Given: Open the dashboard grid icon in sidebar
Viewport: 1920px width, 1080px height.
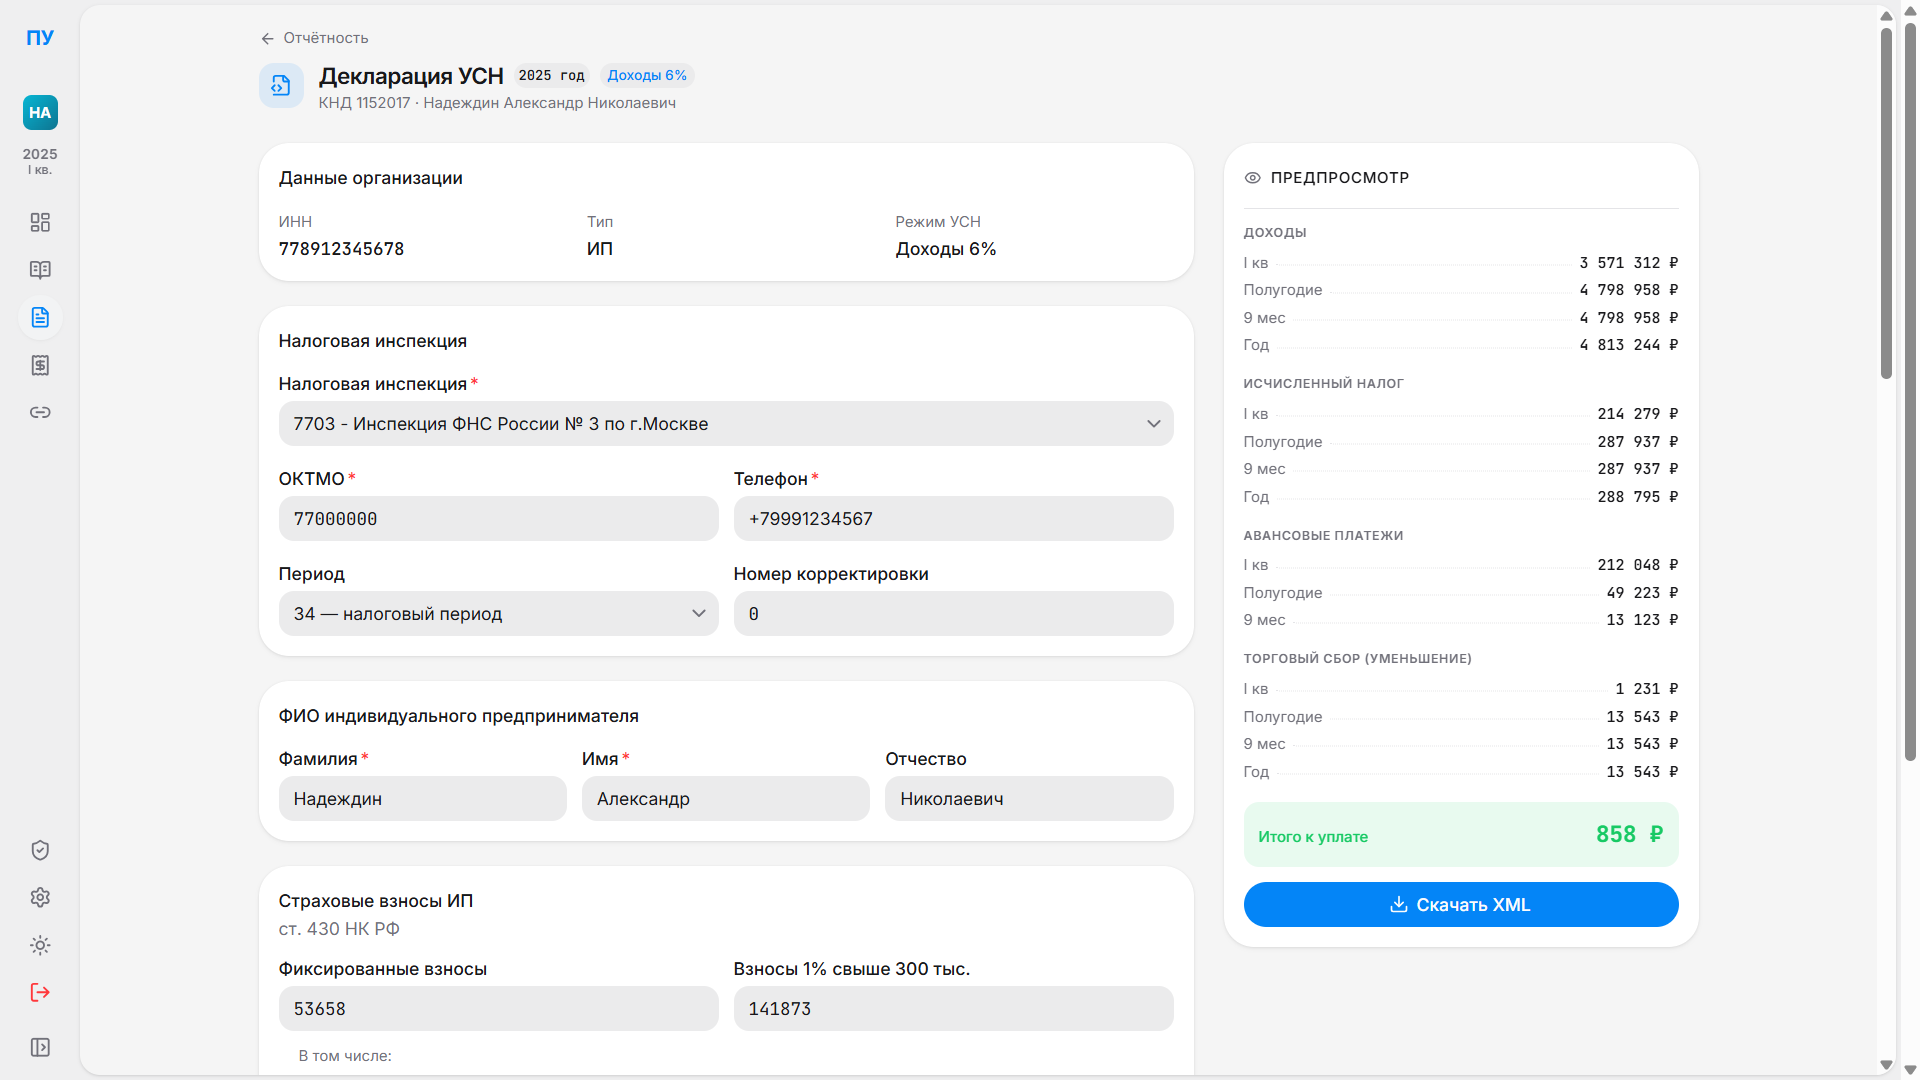Looking at the screenshot, I should [x=40, y=222].
